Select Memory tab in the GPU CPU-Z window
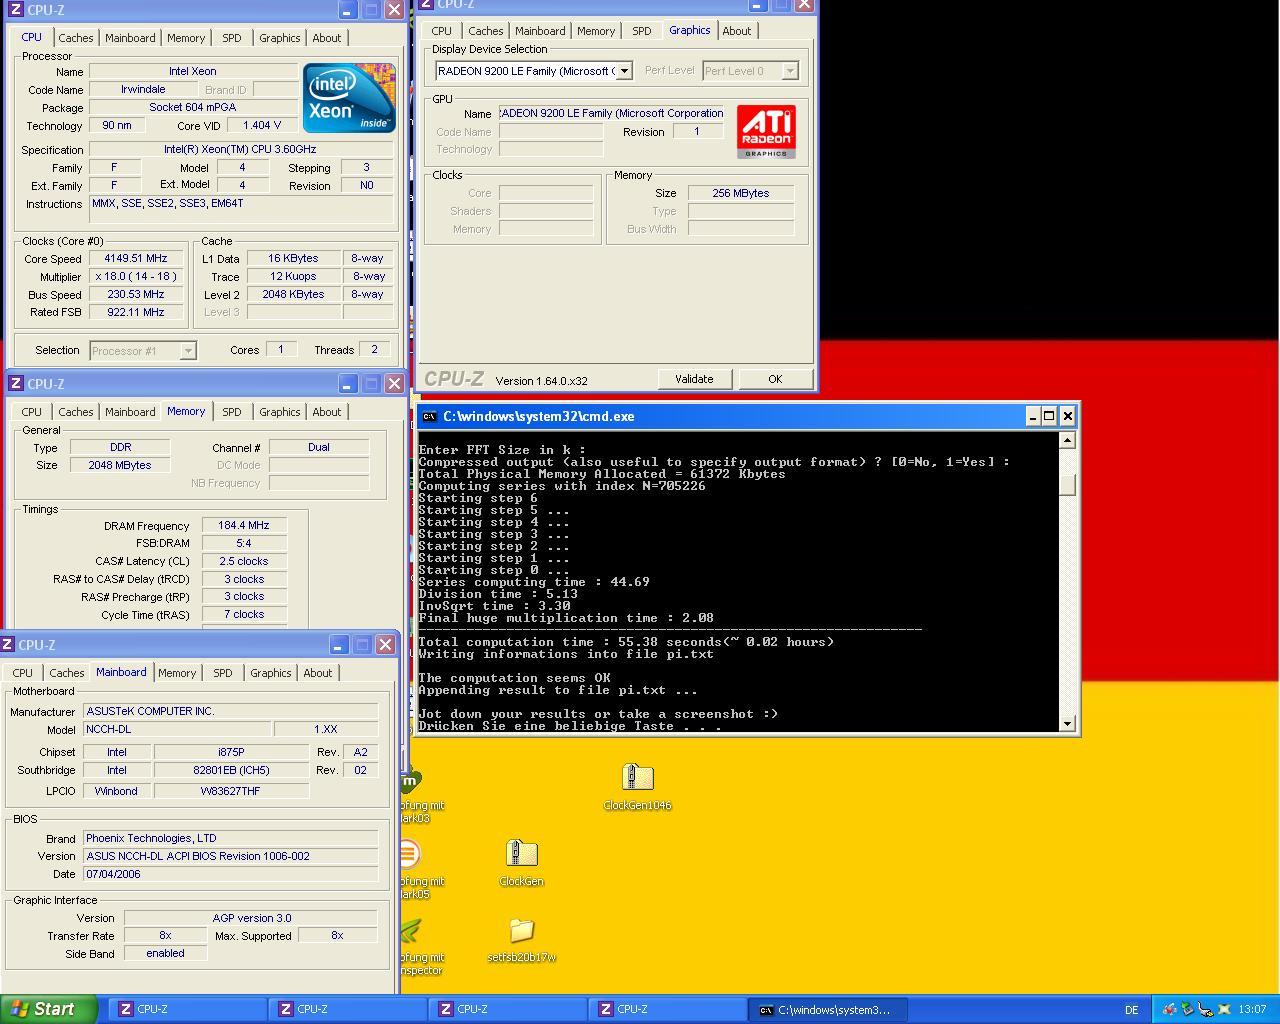Viewport: 1280px width, 1024px height. pyautogui.click(x=596, y=31)
